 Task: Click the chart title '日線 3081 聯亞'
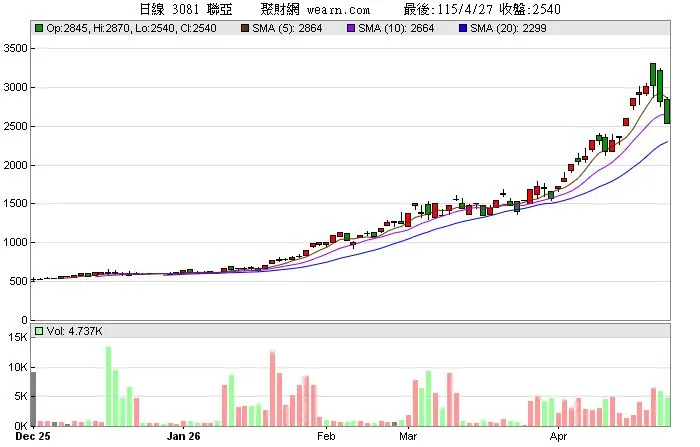[186, 9]
